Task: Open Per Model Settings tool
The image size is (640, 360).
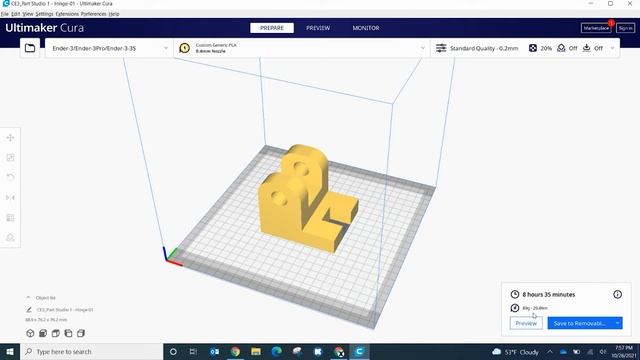Action: tap(11, 218)
